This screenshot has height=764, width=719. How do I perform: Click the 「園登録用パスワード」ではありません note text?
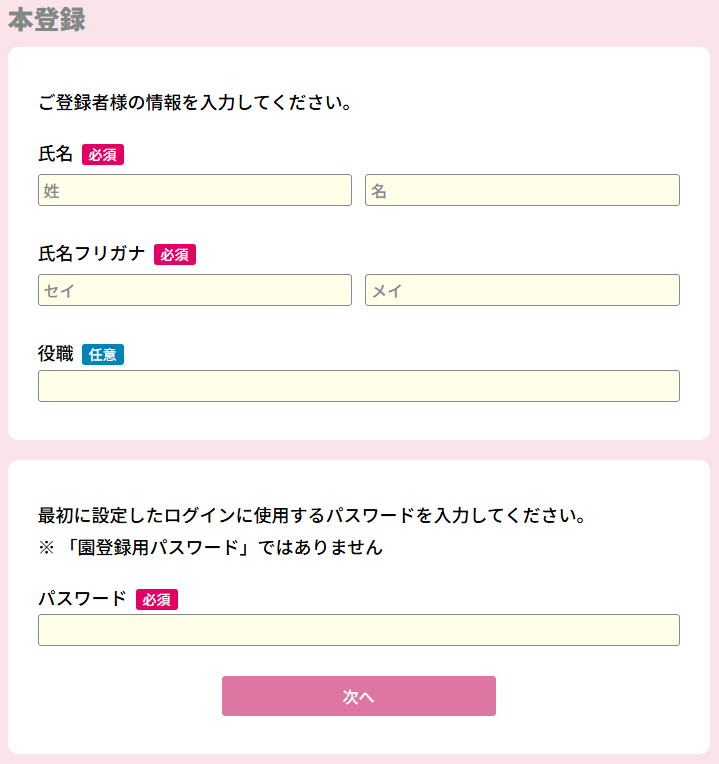coord(226,548)
